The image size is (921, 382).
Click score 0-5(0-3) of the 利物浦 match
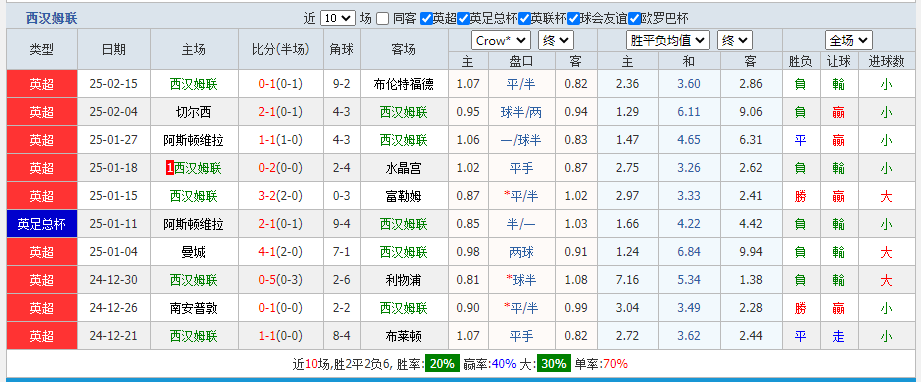[281, 280]
